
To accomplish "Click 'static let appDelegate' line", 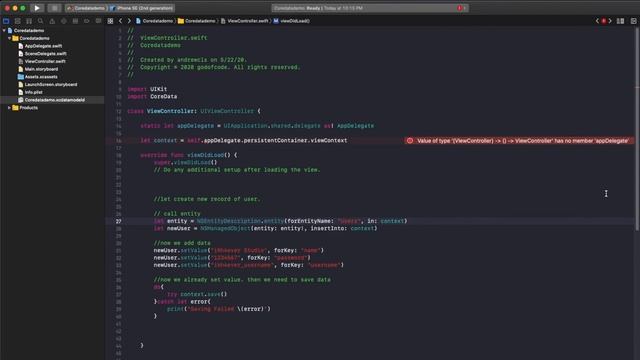I will (x=257, y=126).
